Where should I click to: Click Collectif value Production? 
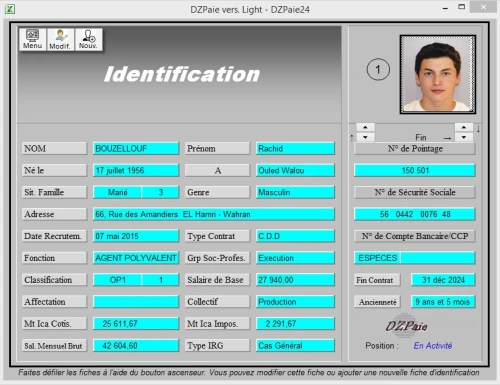point(295,302)
